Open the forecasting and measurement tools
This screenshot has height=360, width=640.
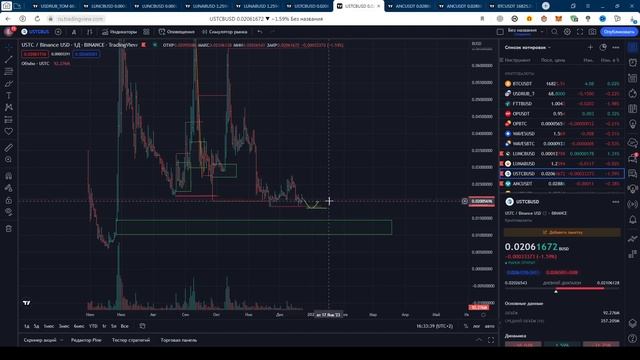[x=9, y=120]
